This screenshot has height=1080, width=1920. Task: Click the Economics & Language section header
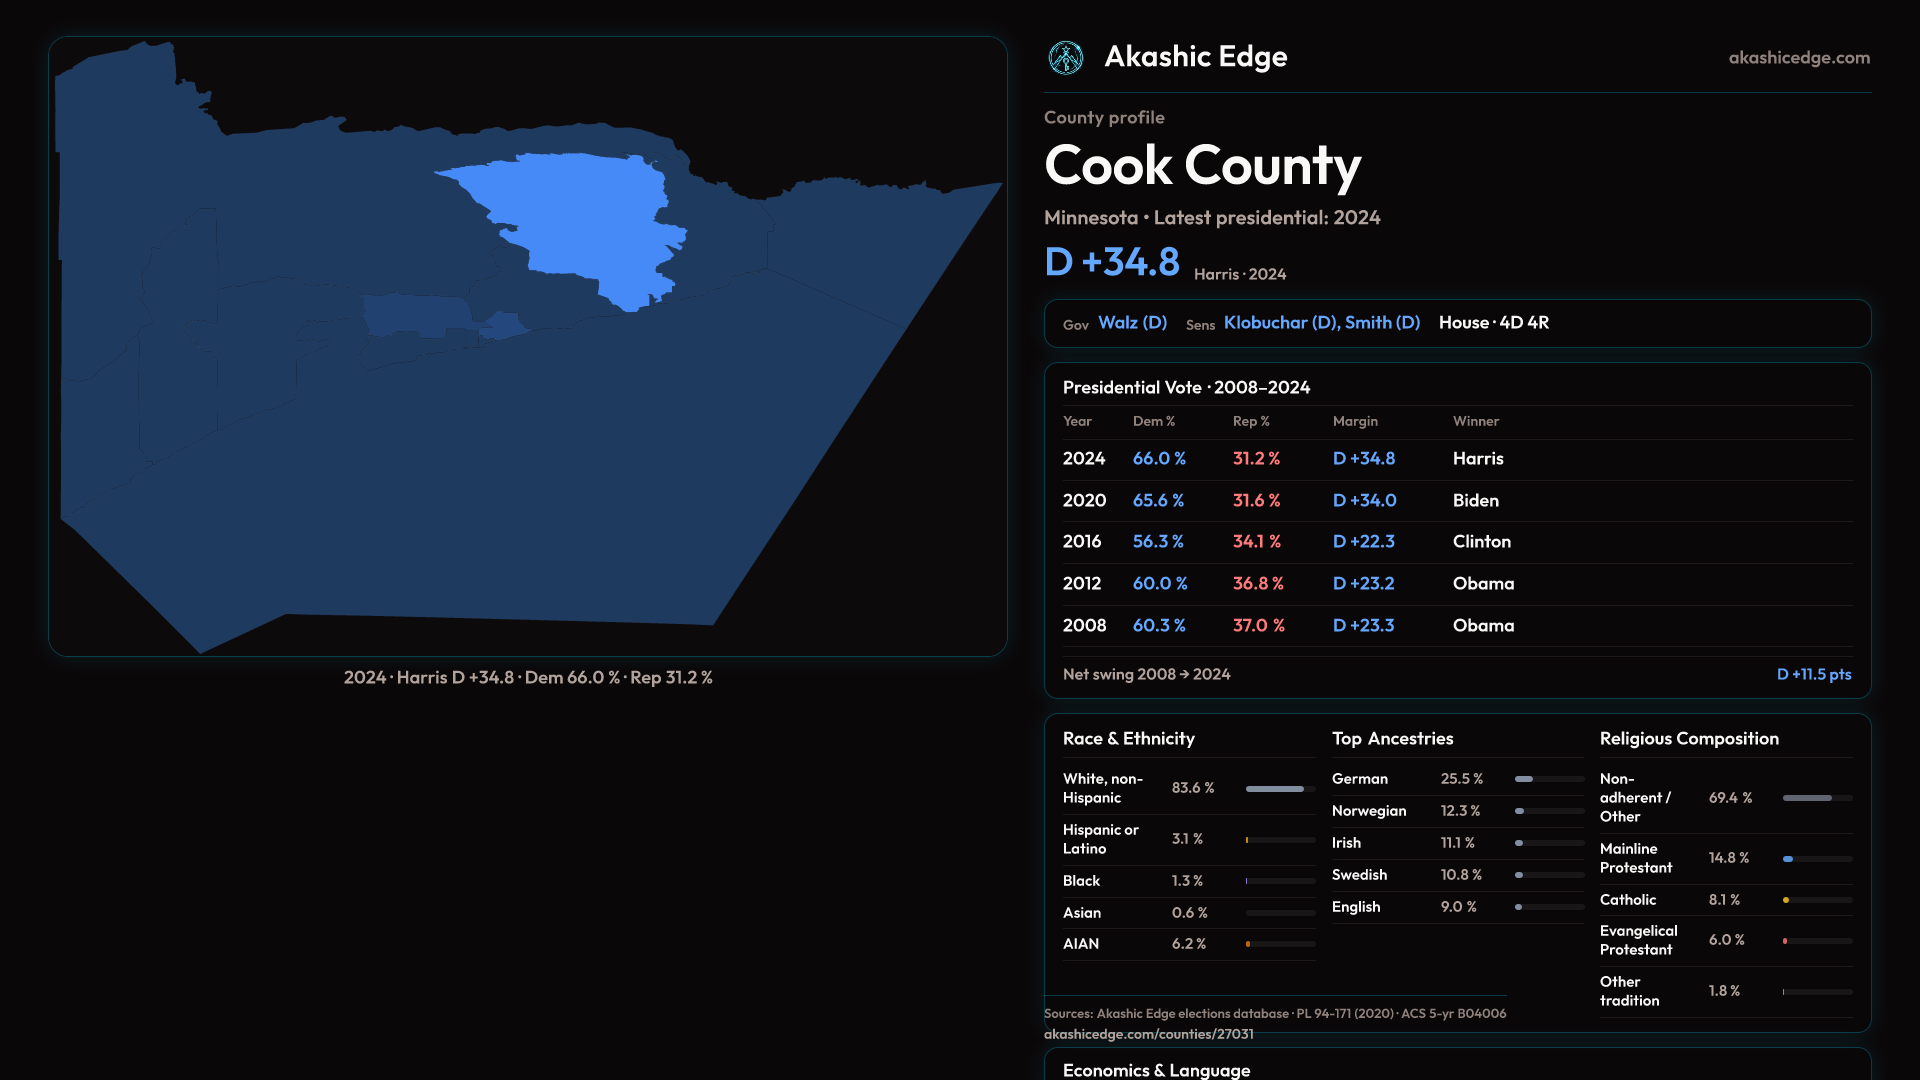pos(1156,1070)
